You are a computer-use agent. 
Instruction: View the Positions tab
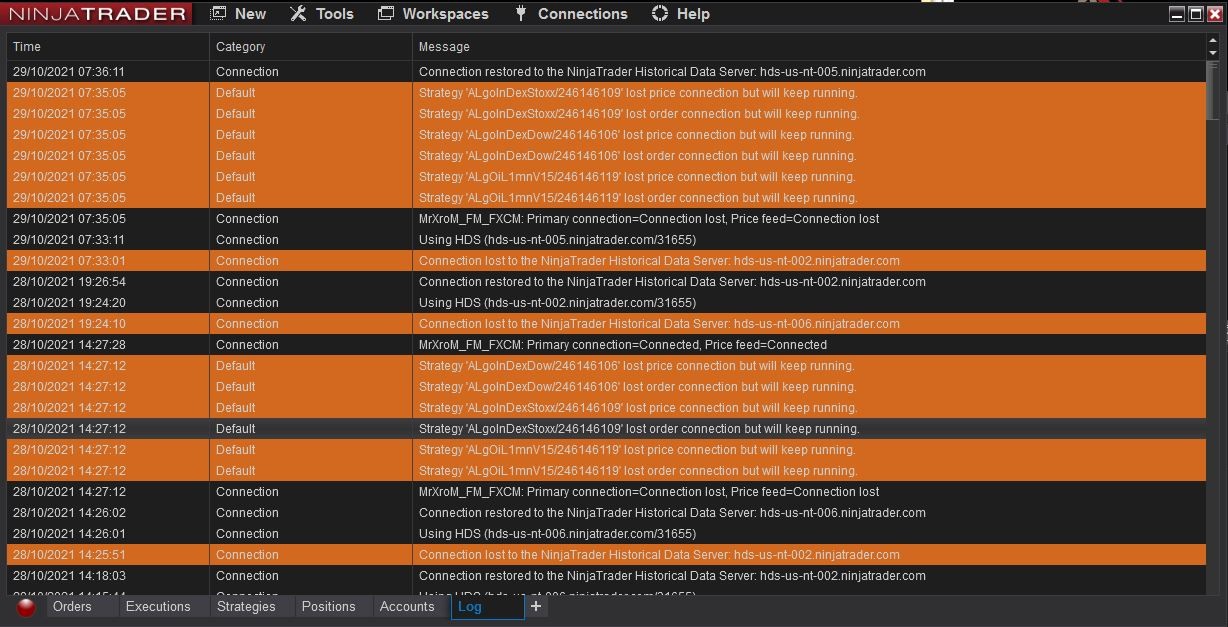click(328, 606)
